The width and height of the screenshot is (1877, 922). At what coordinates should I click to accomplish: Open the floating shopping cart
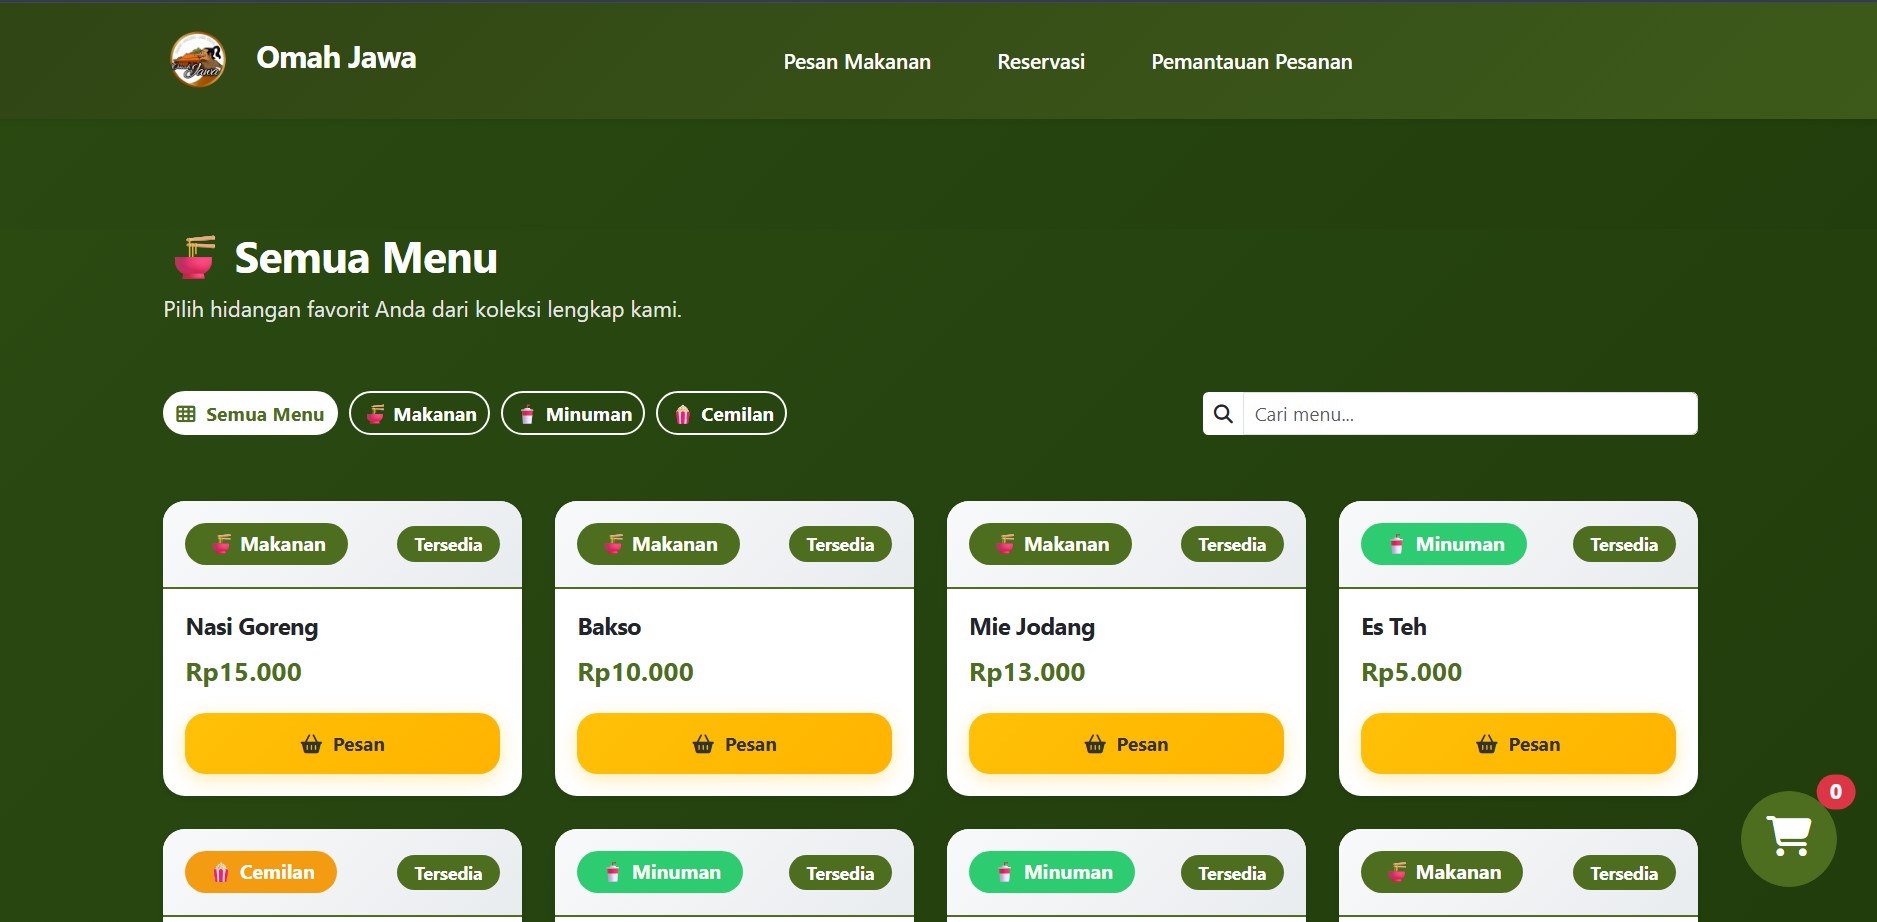1788,838
